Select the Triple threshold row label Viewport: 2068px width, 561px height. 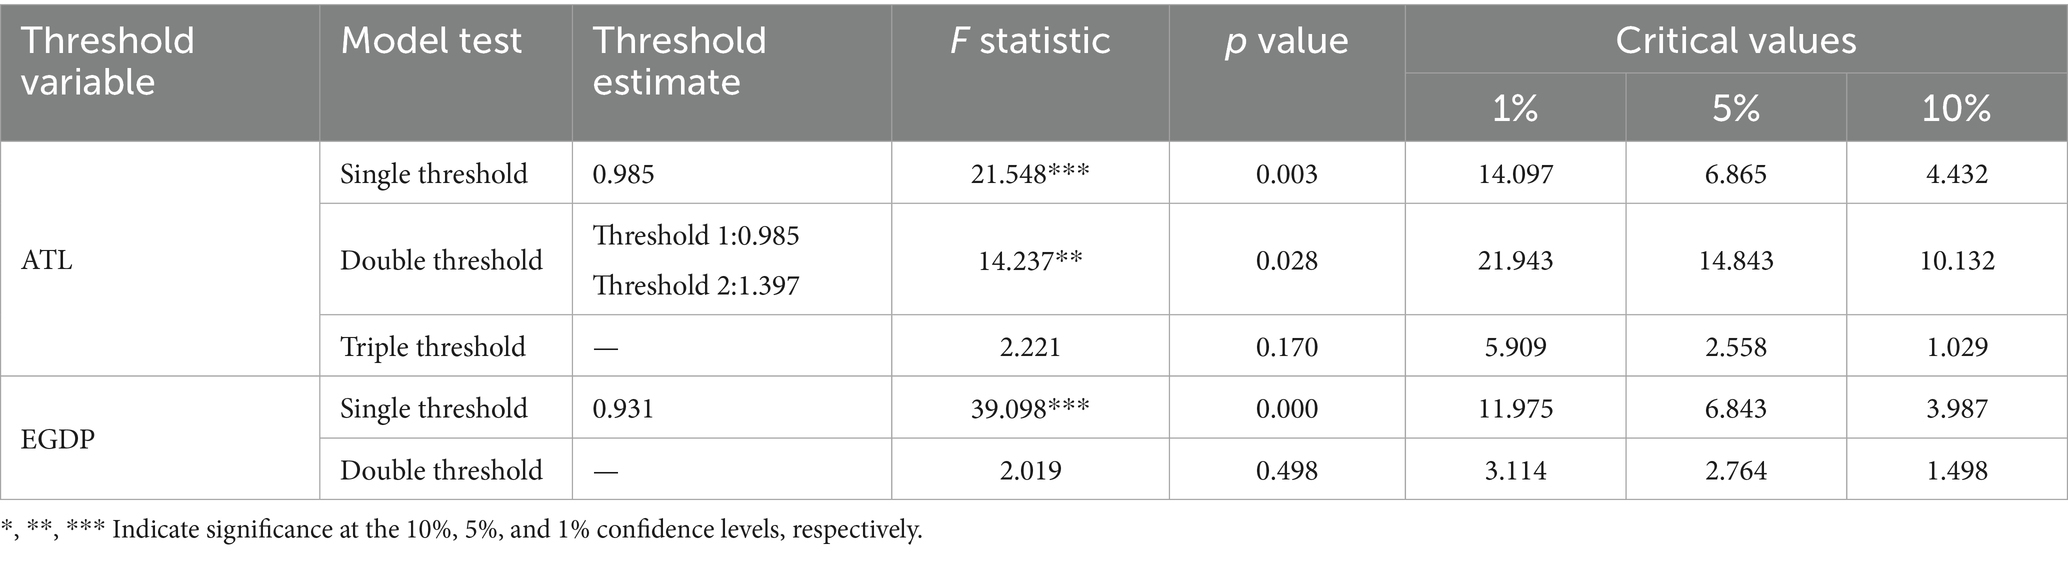[x=433, y=347]
